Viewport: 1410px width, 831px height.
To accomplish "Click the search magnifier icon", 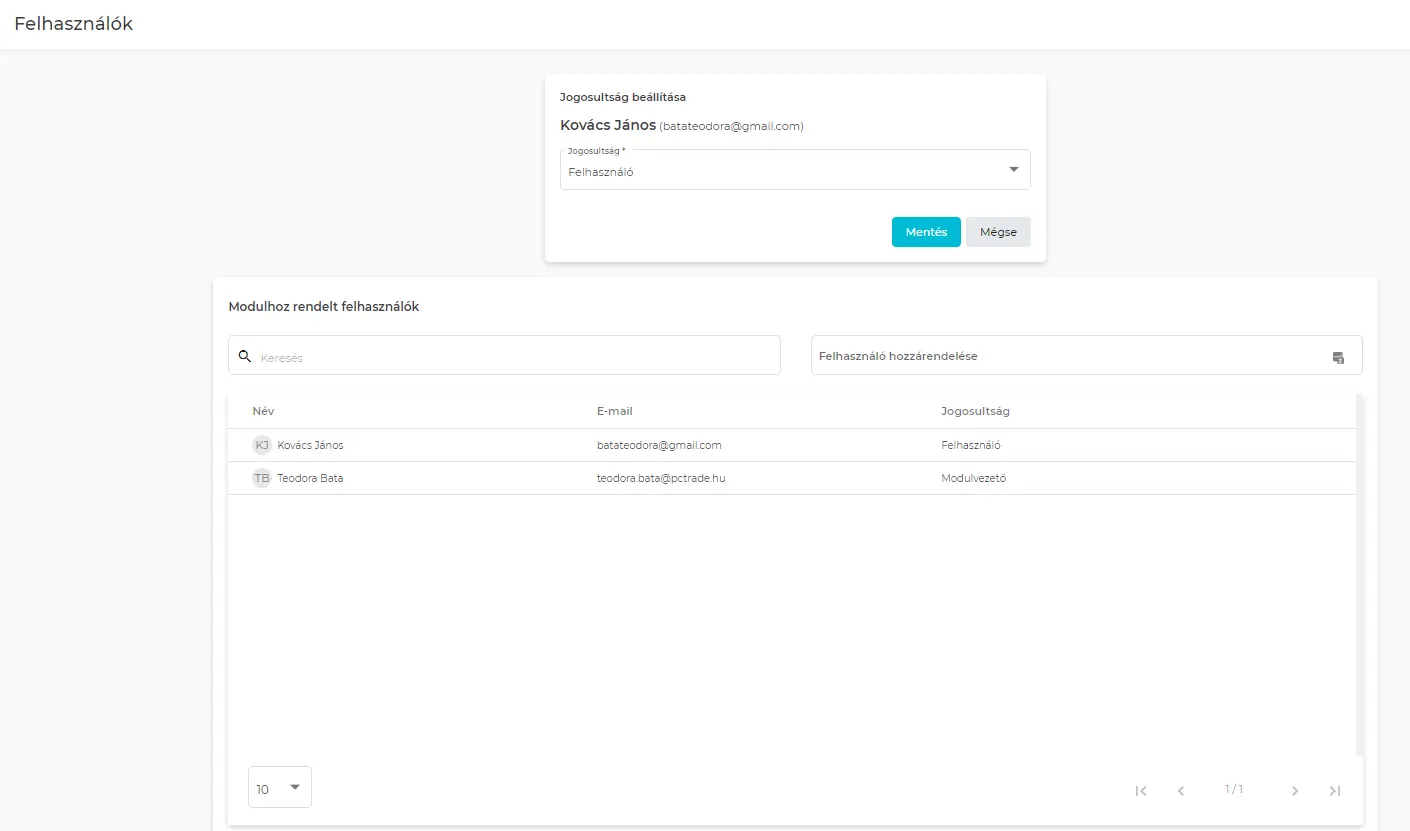I will [x=244, y=356].
